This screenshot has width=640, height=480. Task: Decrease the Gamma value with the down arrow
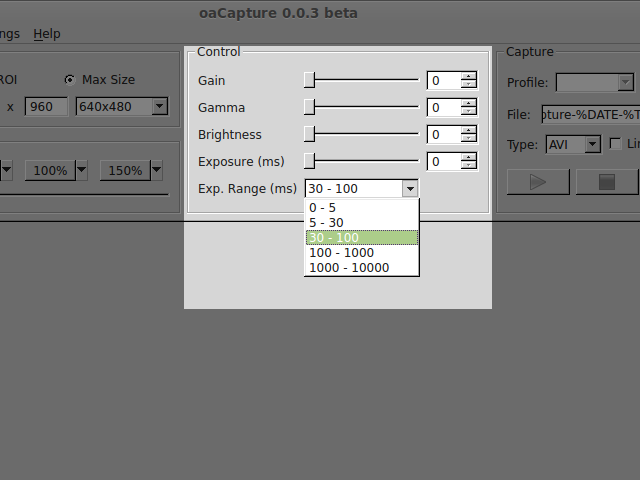(x=469, y=111)
